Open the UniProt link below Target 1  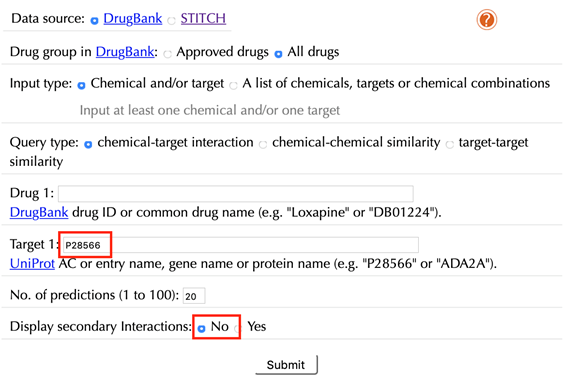(x=32, y=263)
